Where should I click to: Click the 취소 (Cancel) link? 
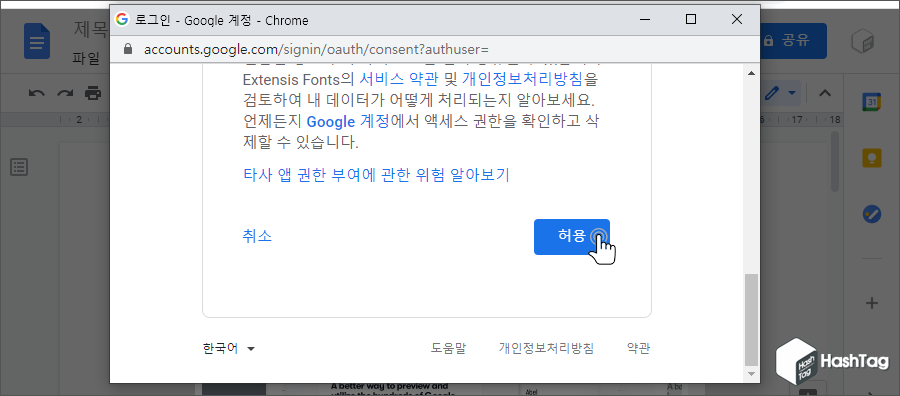pyautogui.click(x=257, y=236)
